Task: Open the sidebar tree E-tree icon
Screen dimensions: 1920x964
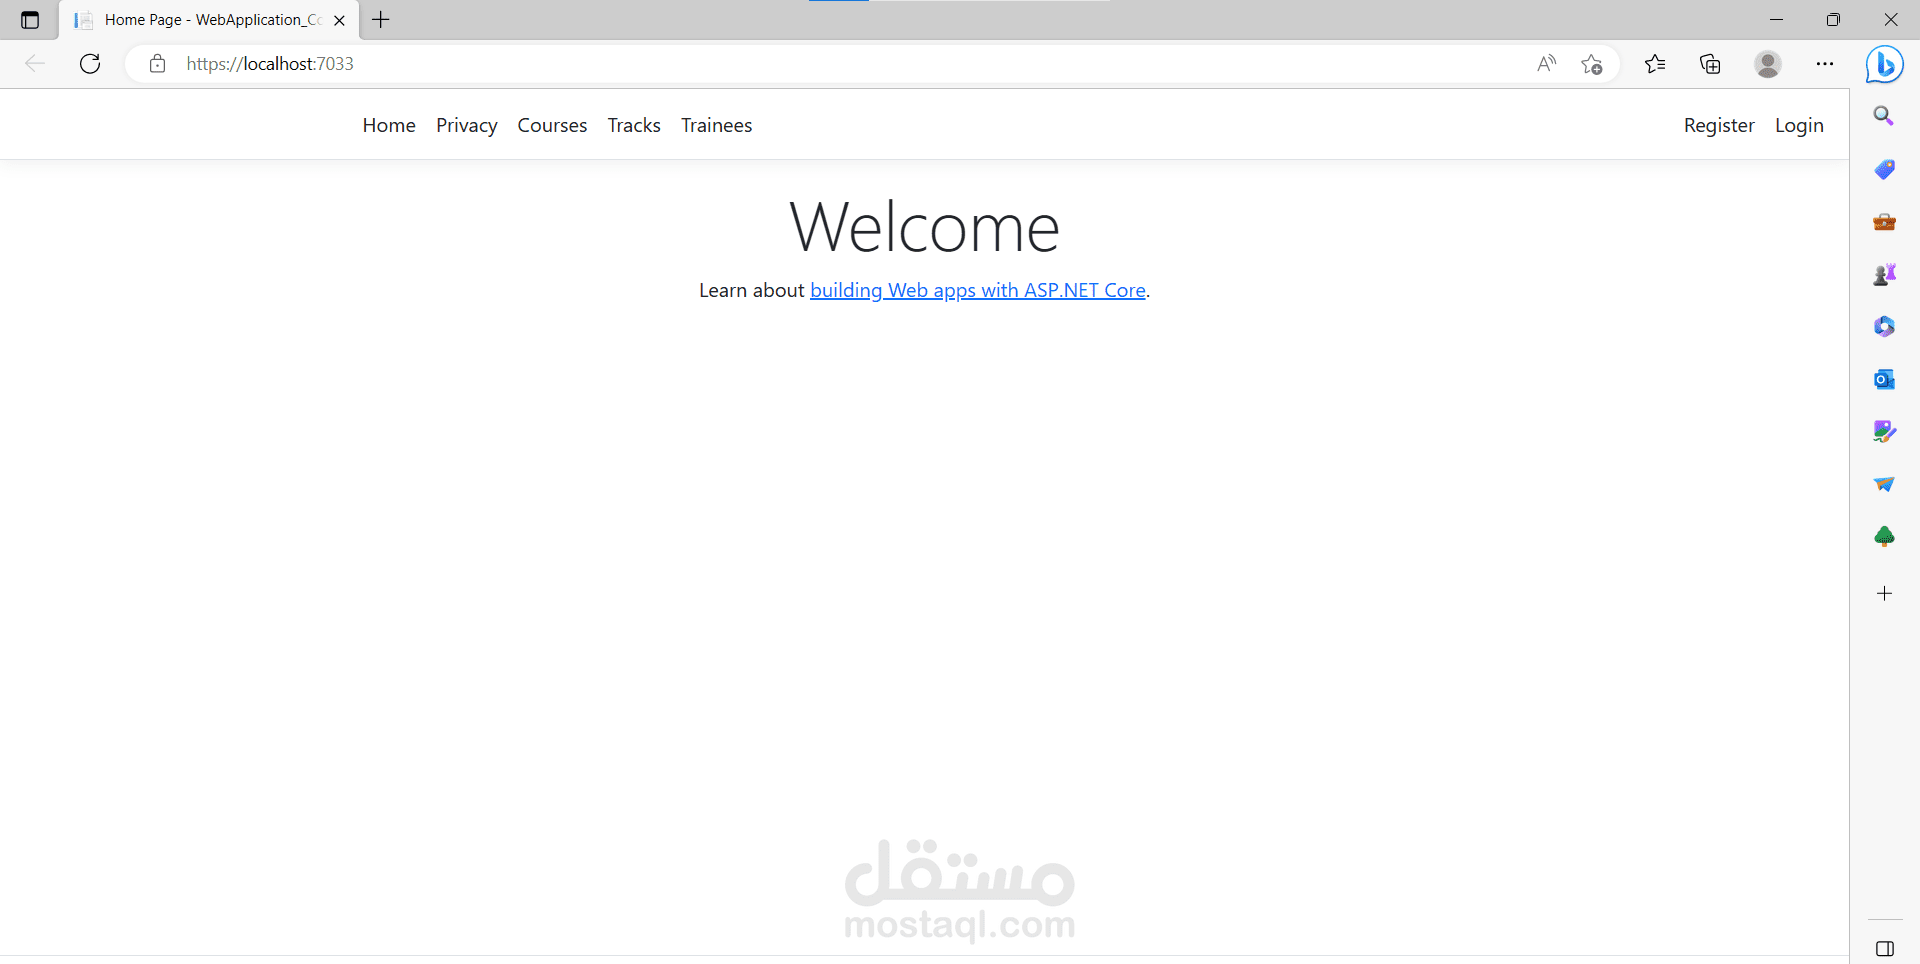Action: pos(1884,537)
